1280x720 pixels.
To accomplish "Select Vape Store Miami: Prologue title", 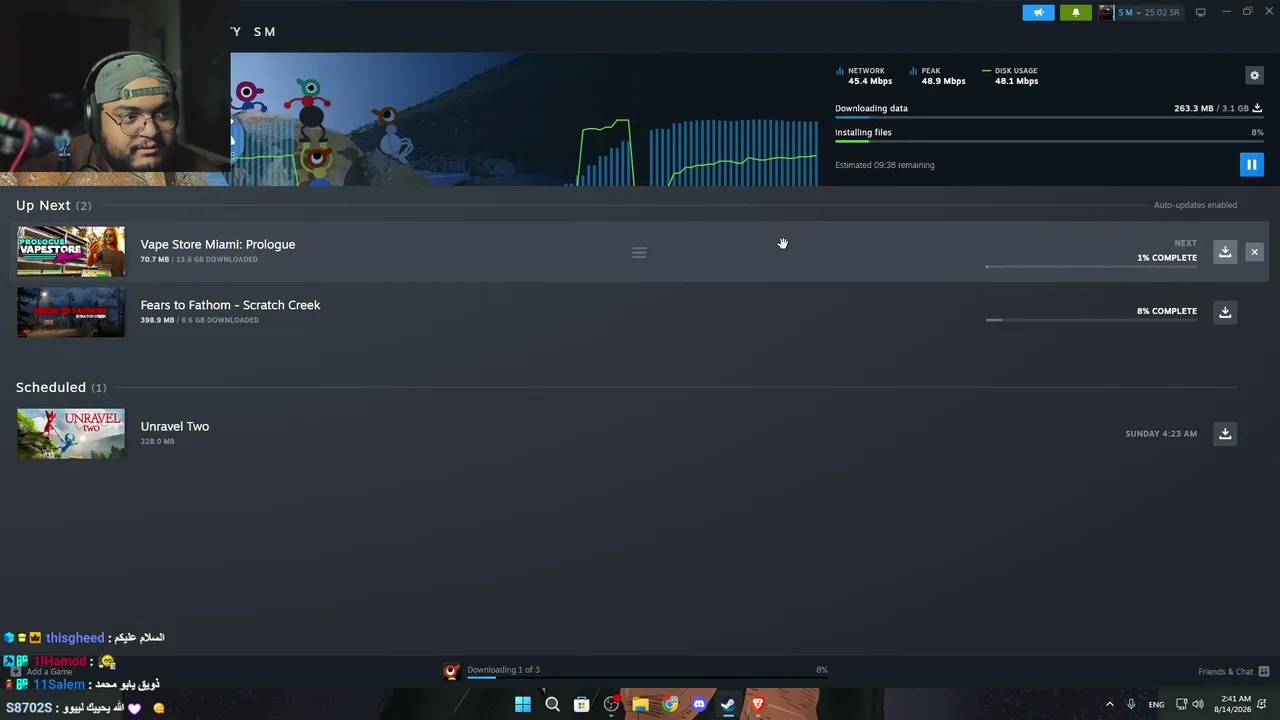I will 218,244.
